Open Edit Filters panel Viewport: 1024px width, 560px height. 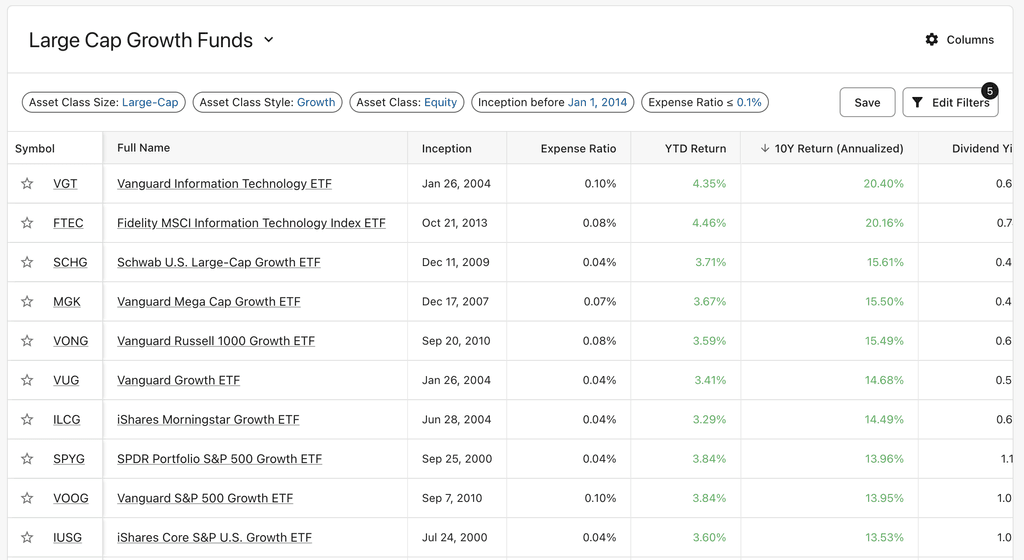(x=950, y=102)
